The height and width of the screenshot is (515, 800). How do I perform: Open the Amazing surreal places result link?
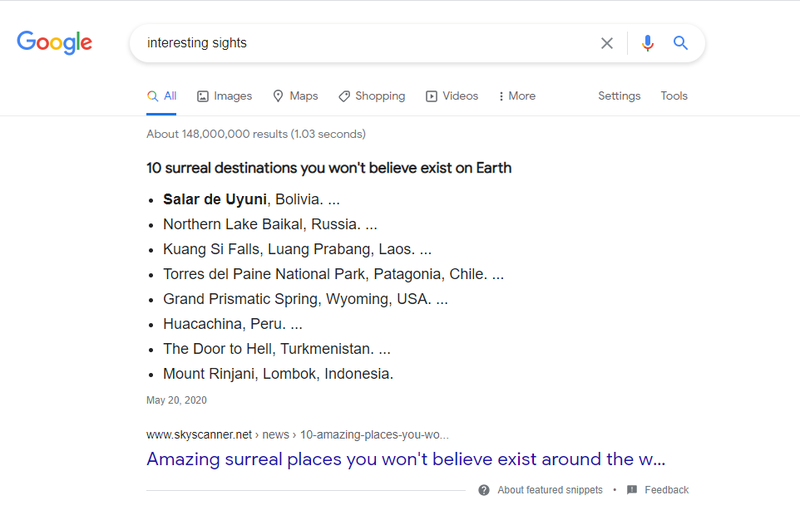pos(406,459)
